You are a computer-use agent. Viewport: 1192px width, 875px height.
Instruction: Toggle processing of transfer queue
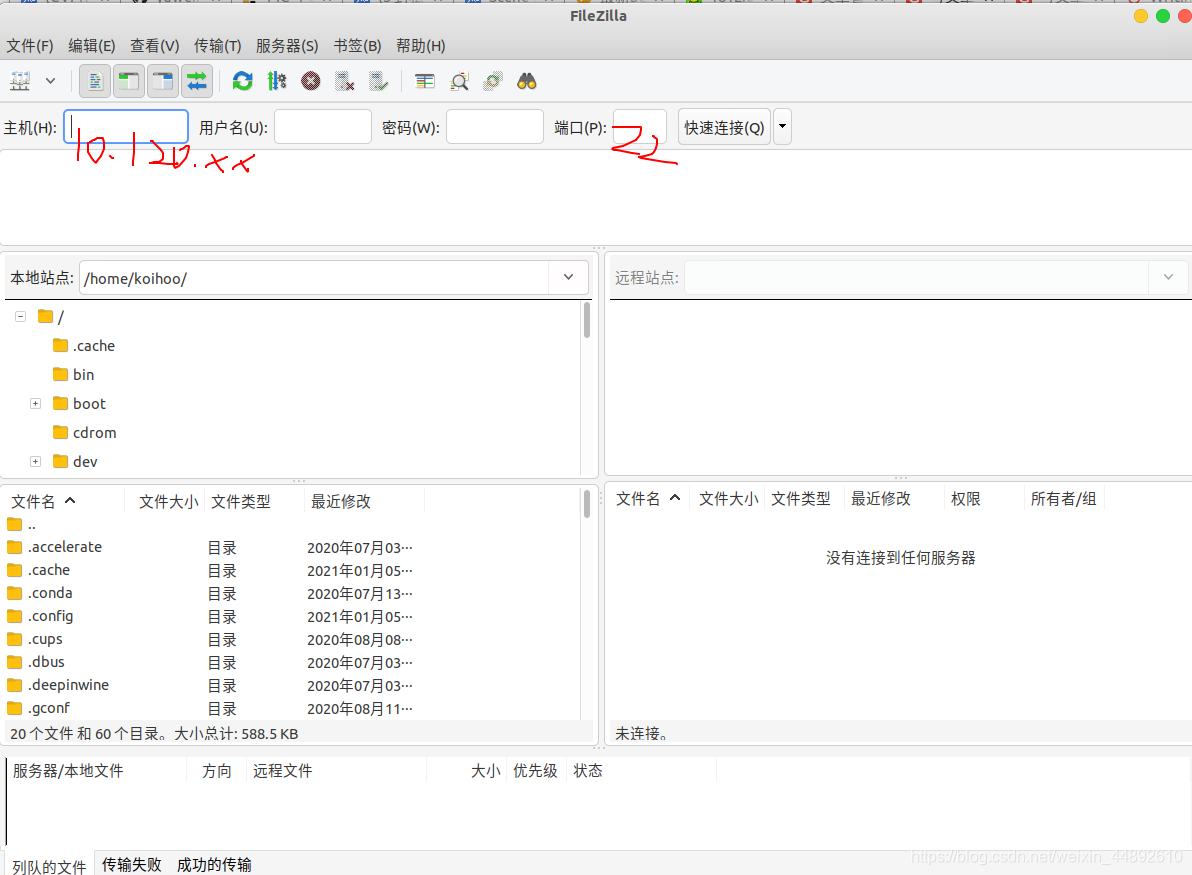277,81
